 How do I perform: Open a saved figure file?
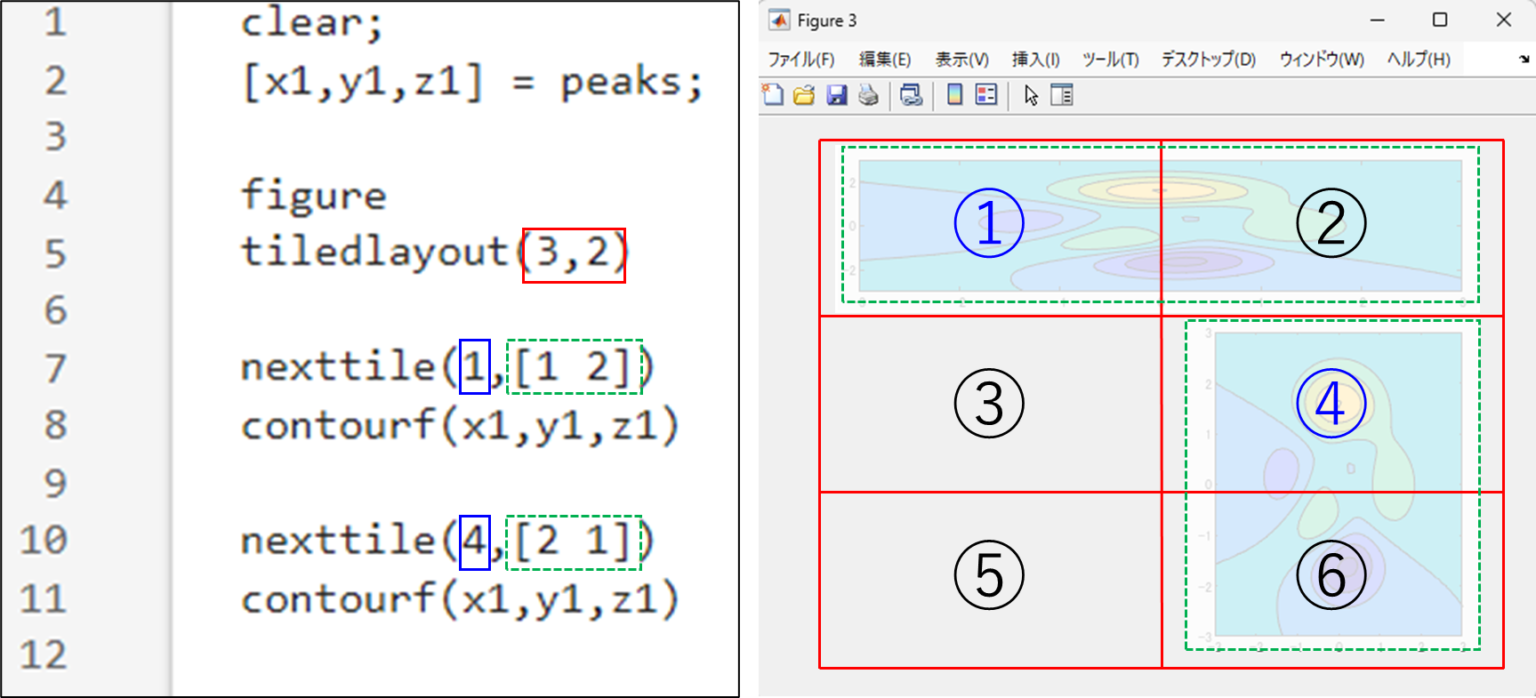805,95
